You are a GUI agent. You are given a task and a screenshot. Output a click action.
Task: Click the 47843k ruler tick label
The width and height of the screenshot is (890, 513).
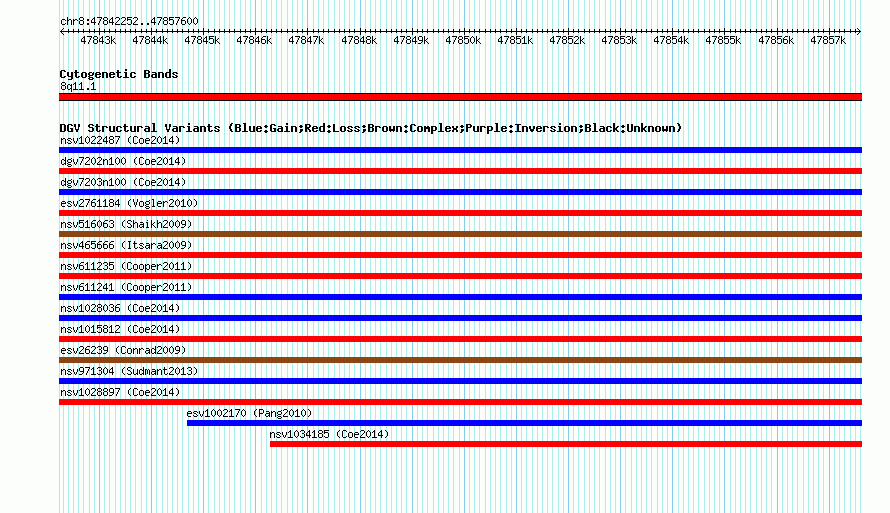pos(98,40)
